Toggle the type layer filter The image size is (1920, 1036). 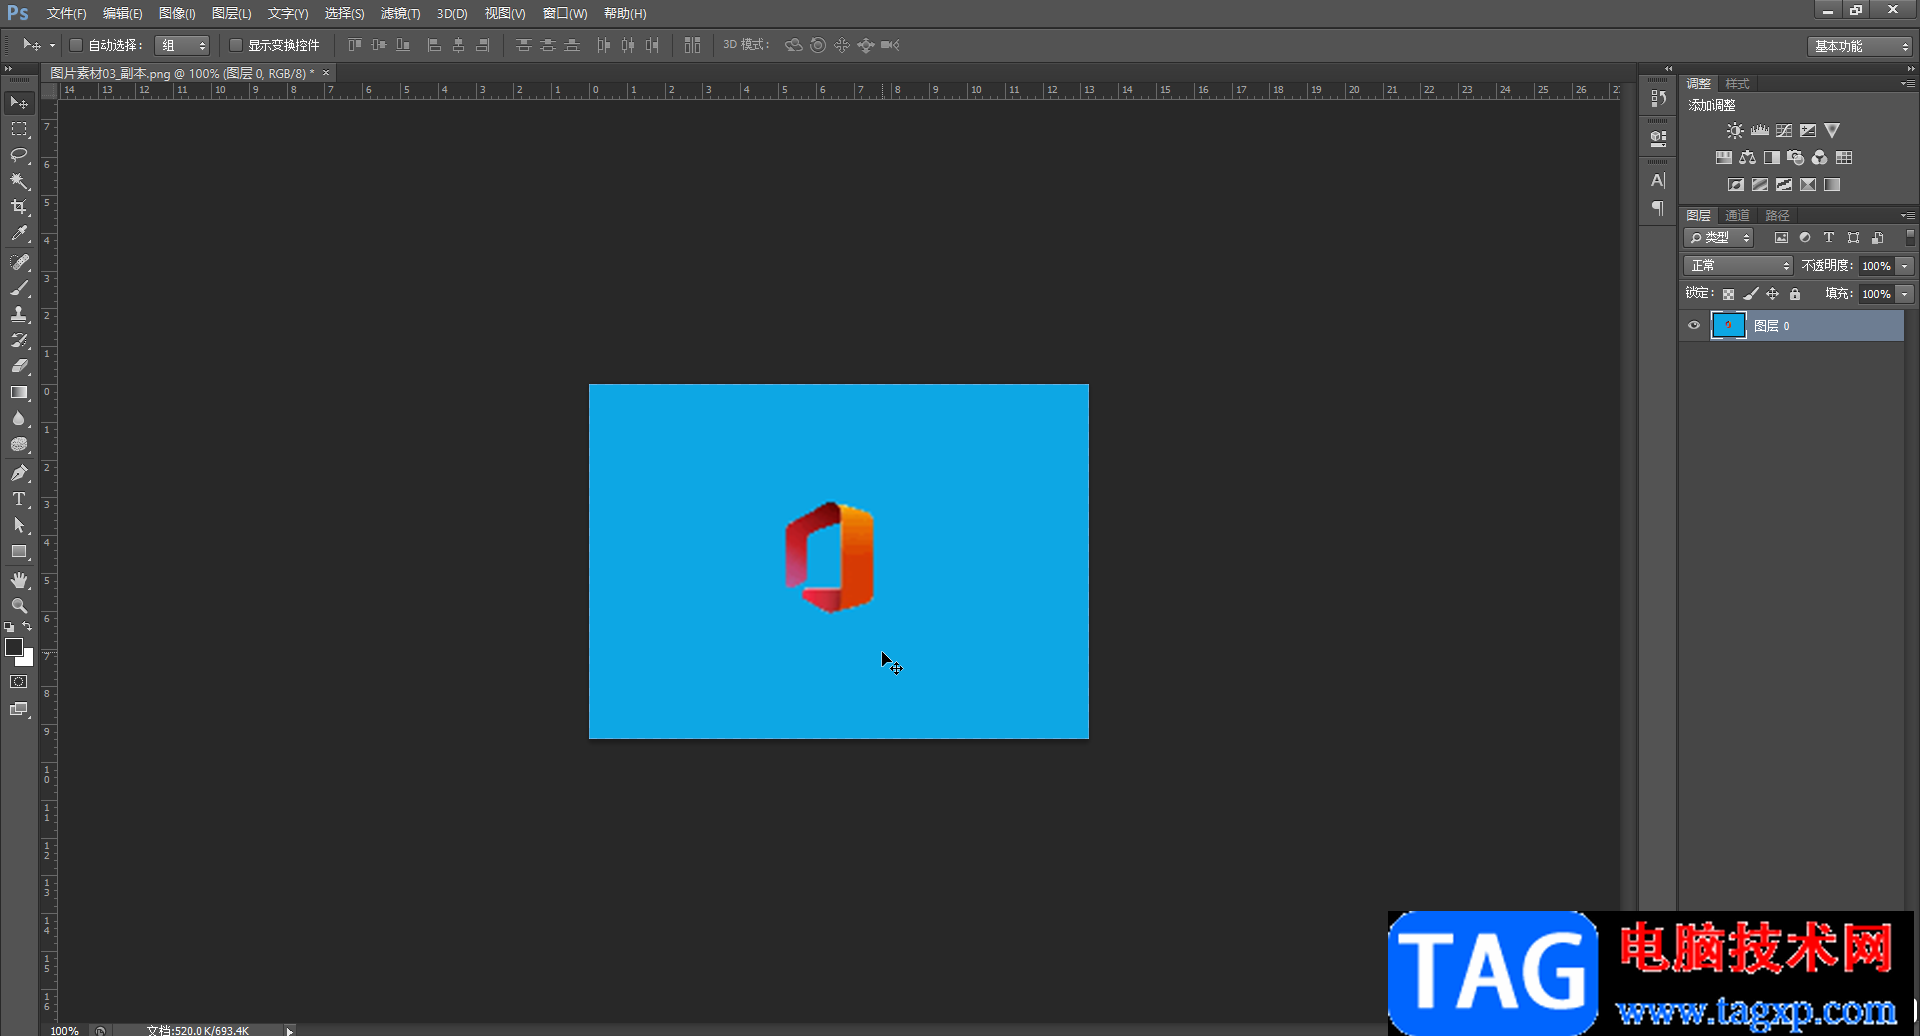coord(1829,238)
